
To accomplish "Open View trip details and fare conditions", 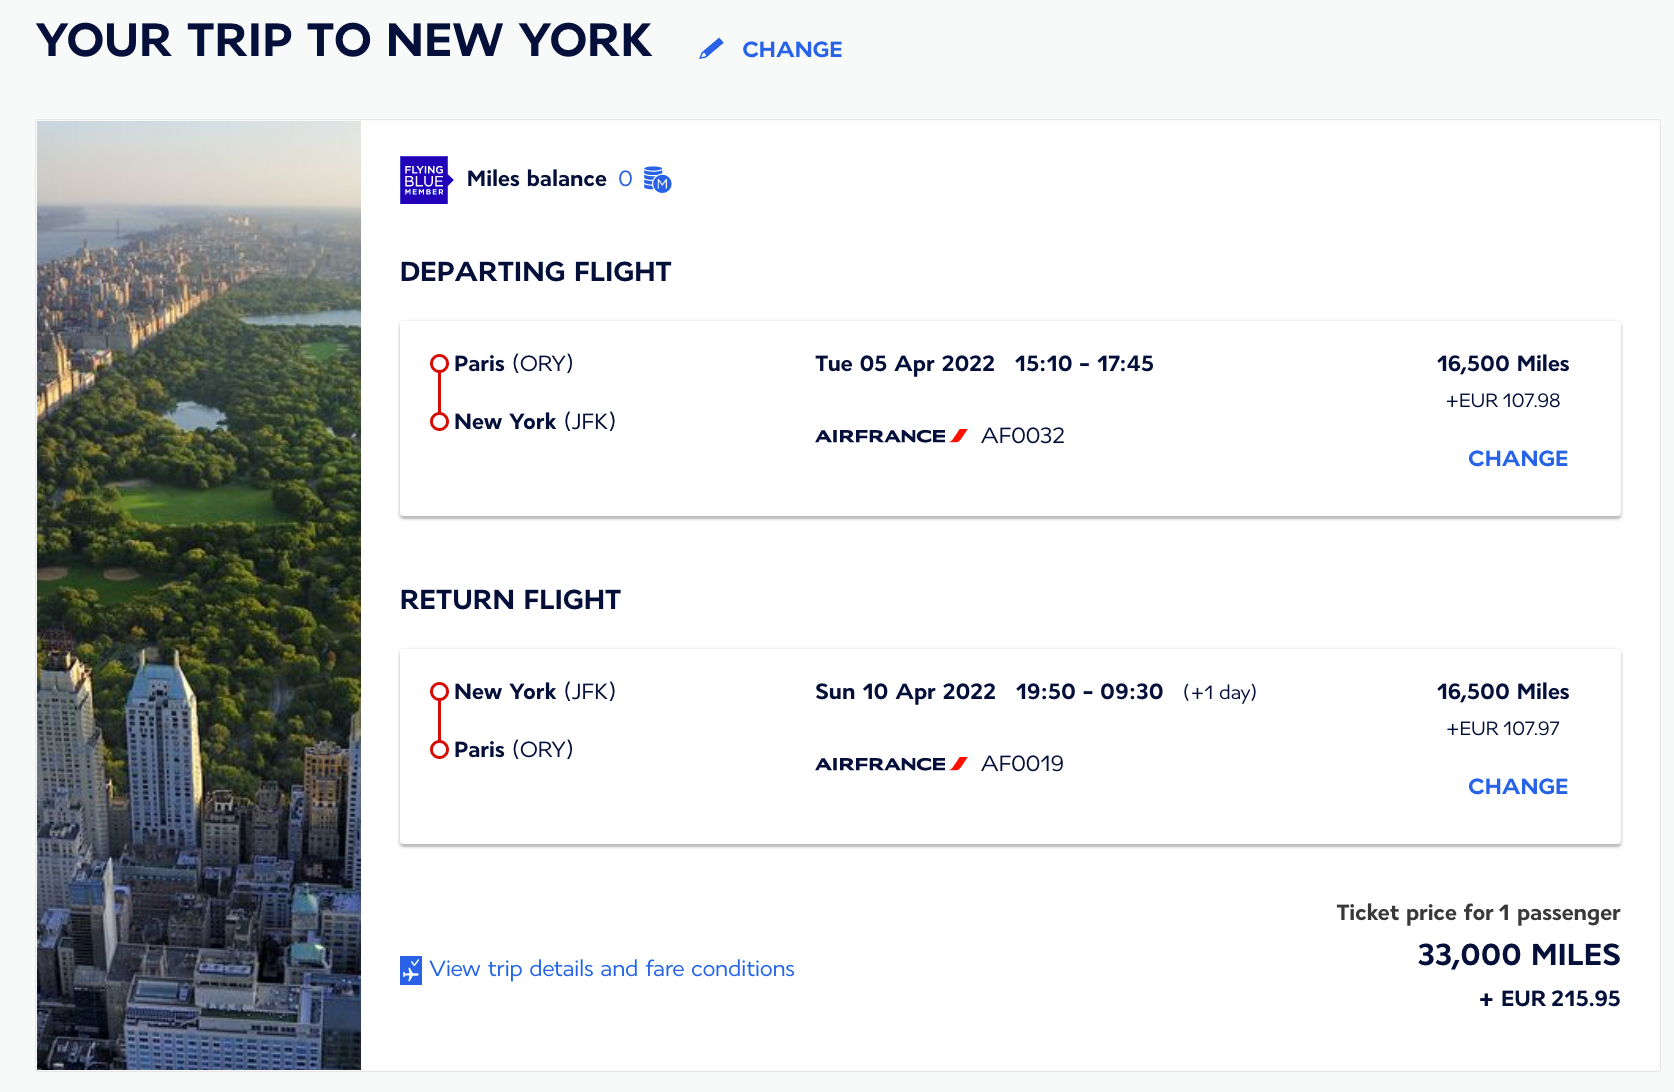I will [612, 969].
